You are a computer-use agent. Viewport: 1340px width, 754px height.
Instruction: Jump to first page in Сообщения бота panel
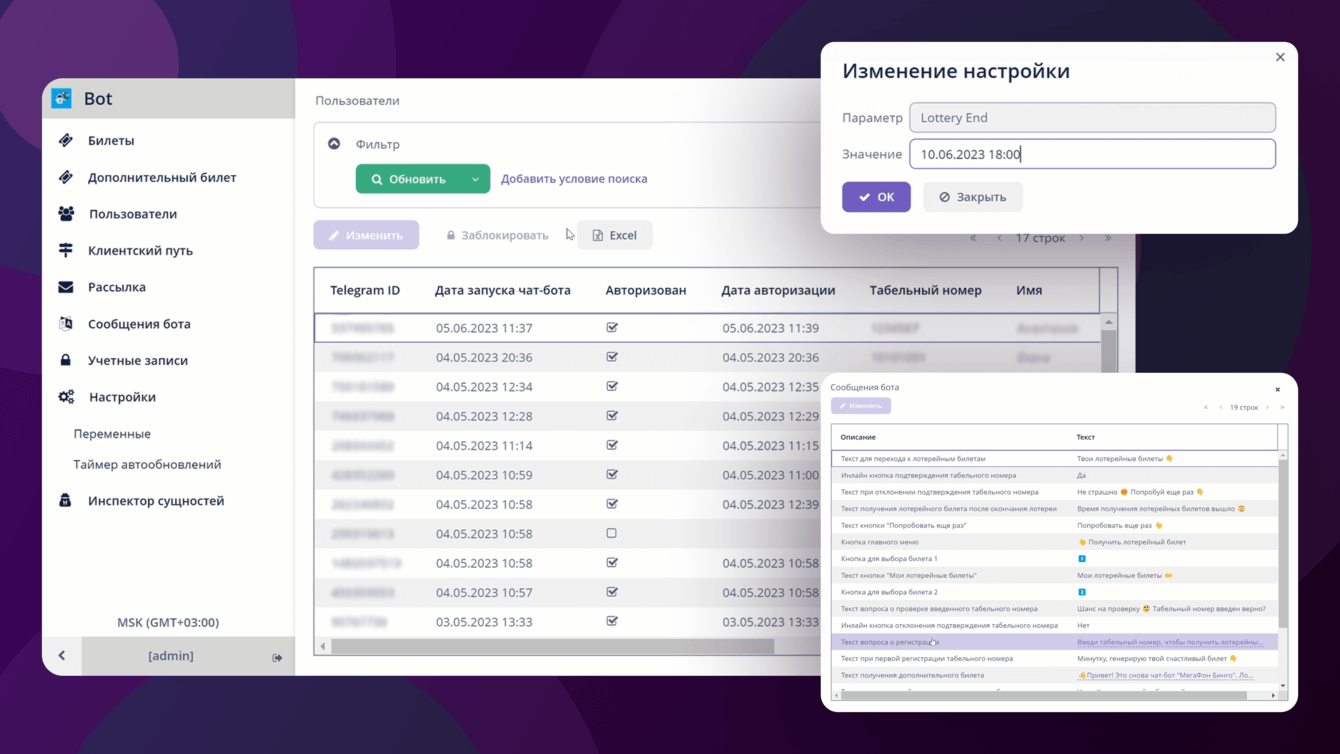point(1206,407)
